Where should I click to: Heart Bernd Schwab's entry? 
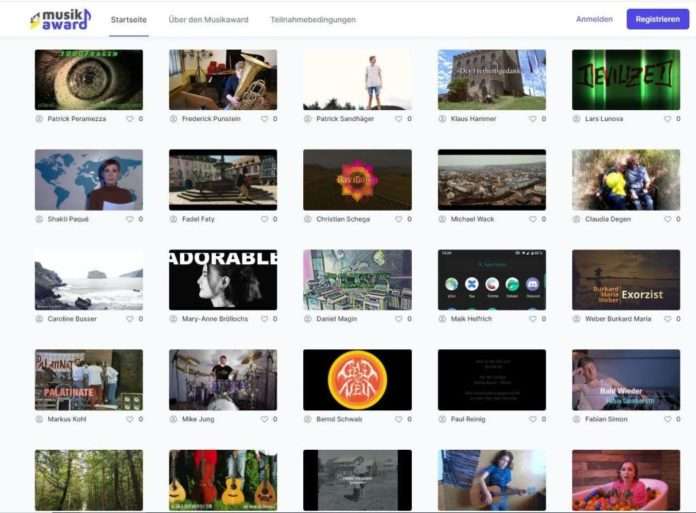pyautogui.click(x=398, y=419)
